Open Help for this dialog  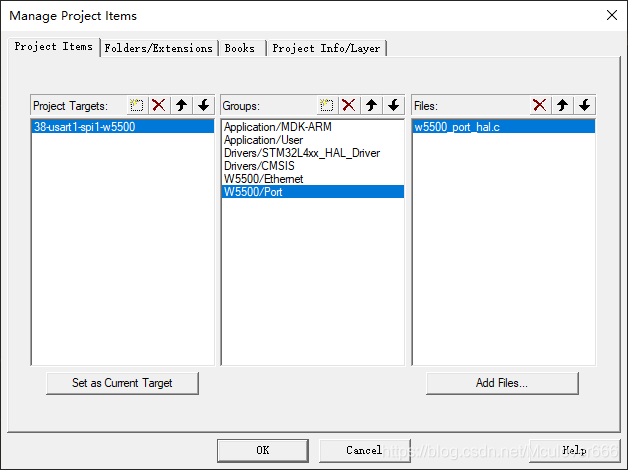point(574,450)
